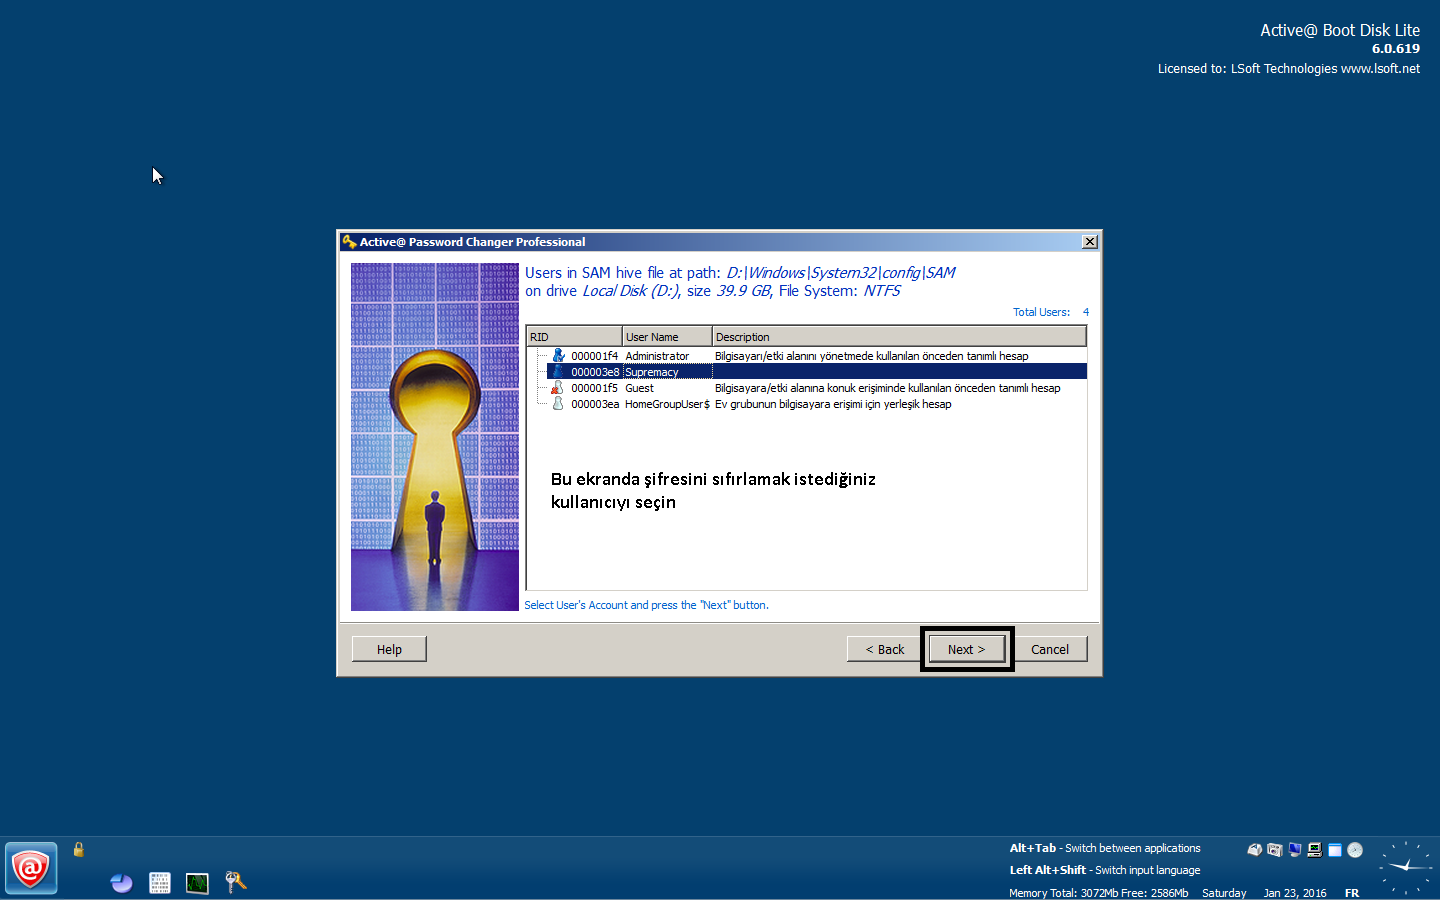Click the padlock icon in the taskbar
The image size is (1440, 900).
click(78, 849)
